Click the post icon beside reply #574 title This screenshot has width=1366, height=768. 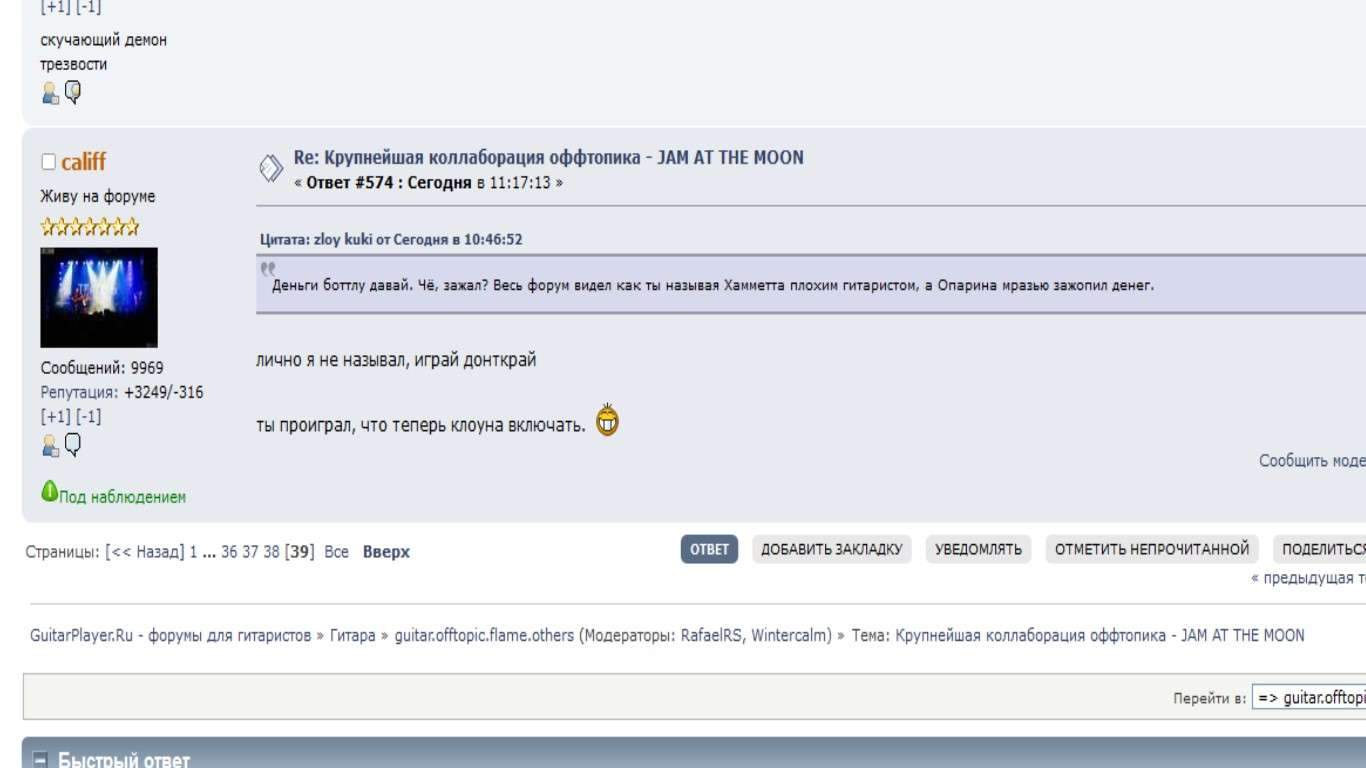[x=270, y=169]
